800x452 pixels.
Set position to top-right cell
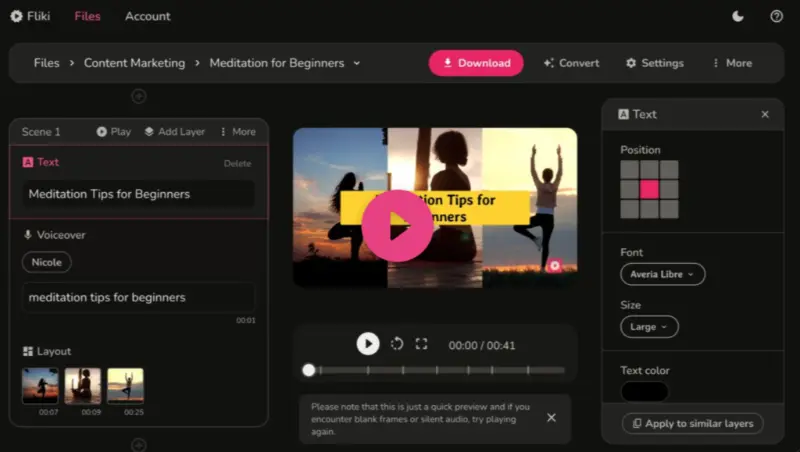pos(669,169)
